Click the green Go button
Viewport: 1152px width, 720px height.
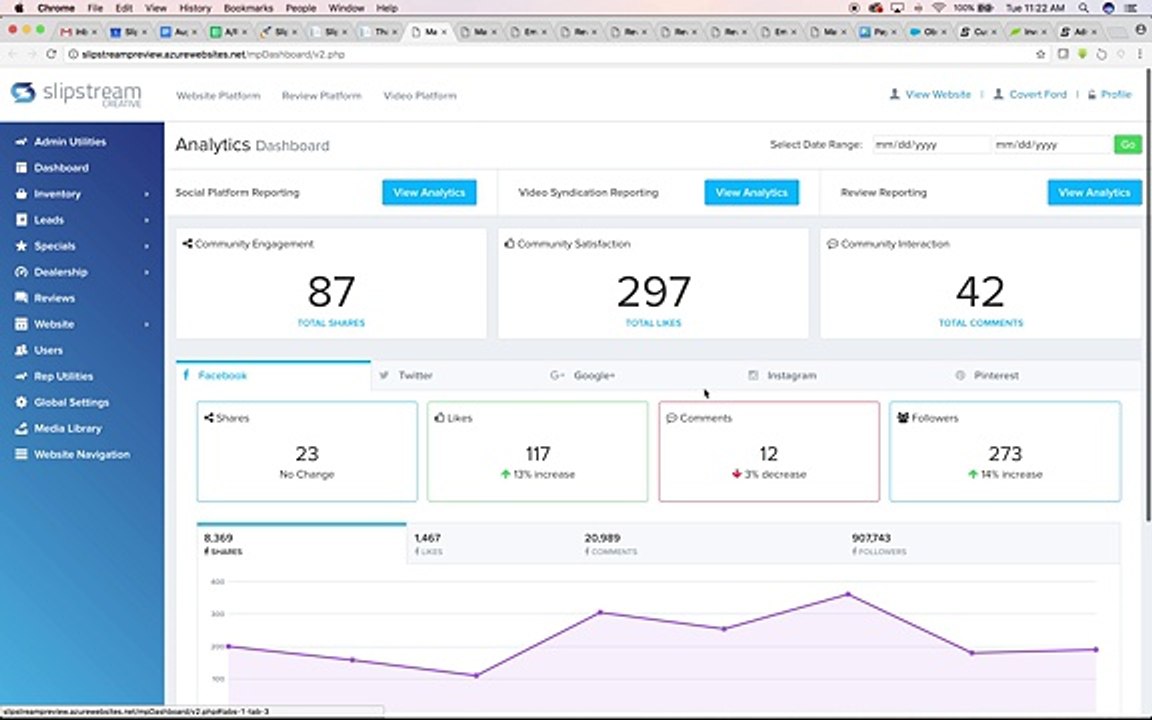(1128, 145)
